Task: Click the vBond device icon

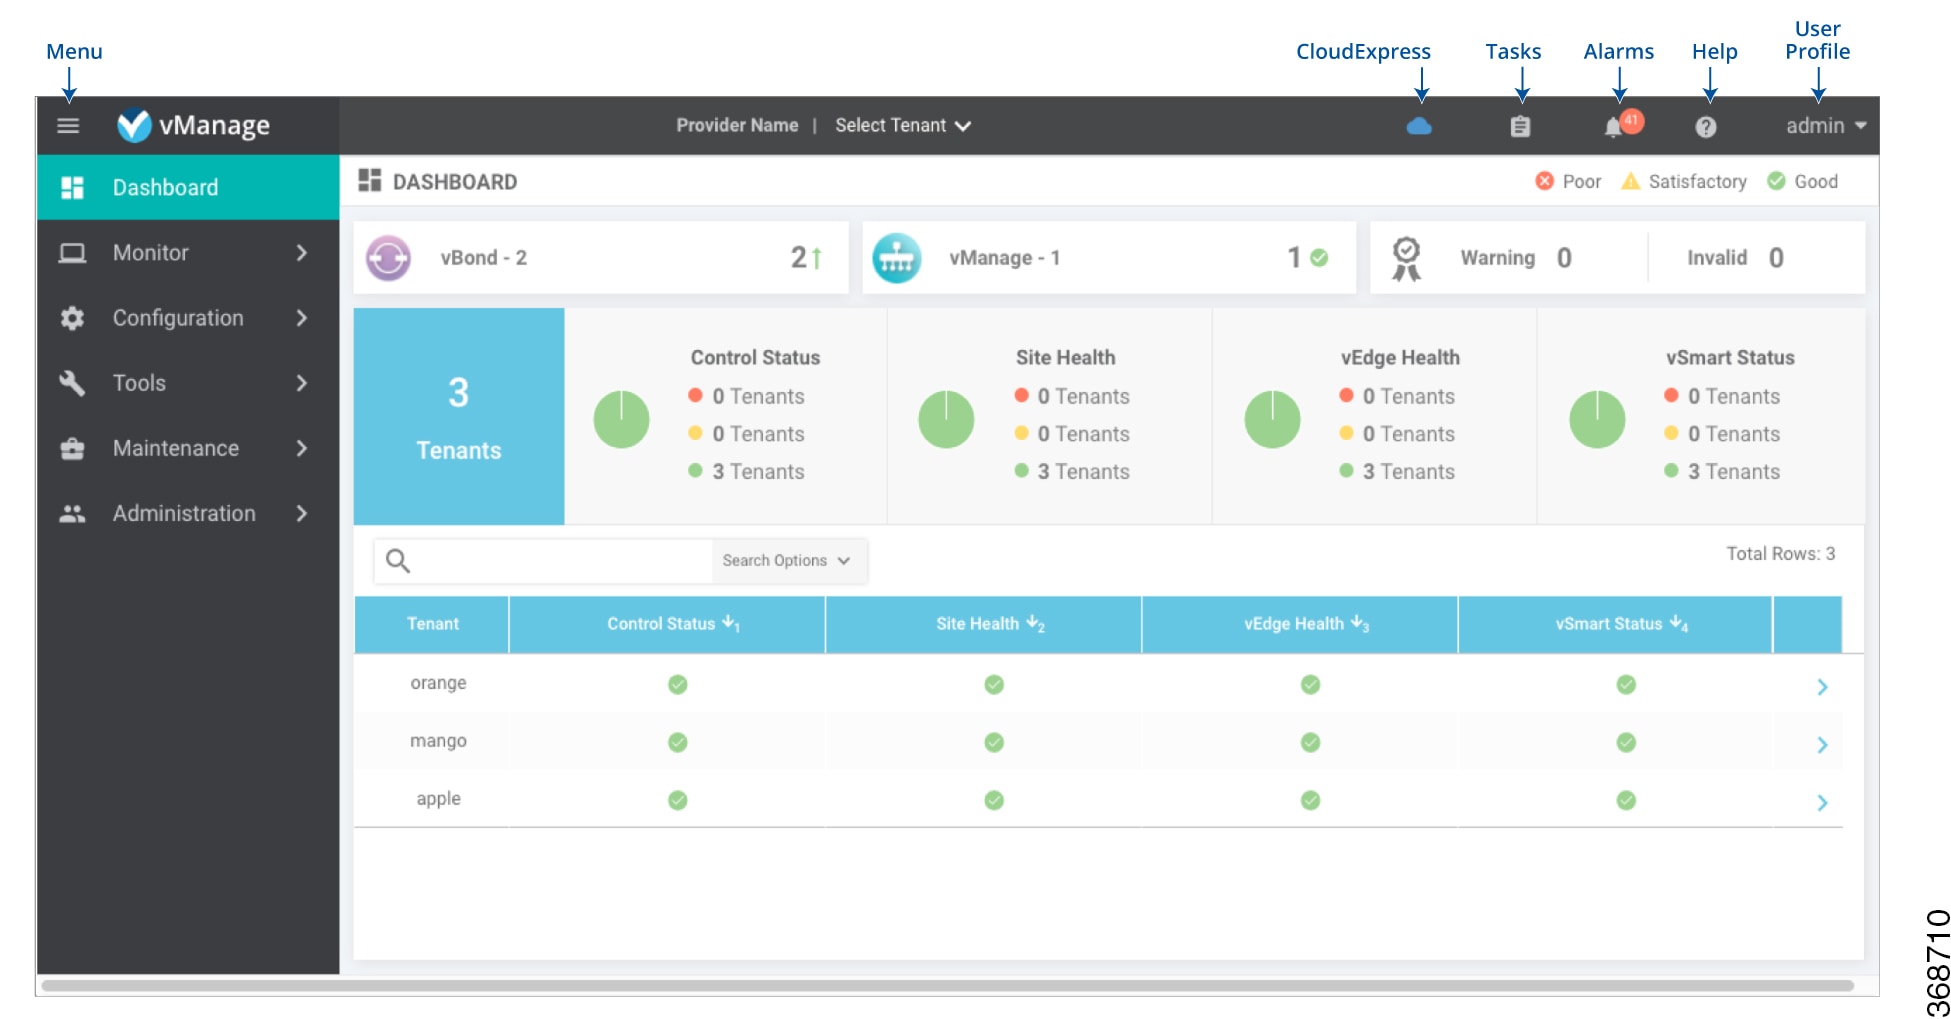Action: (389, 257)
